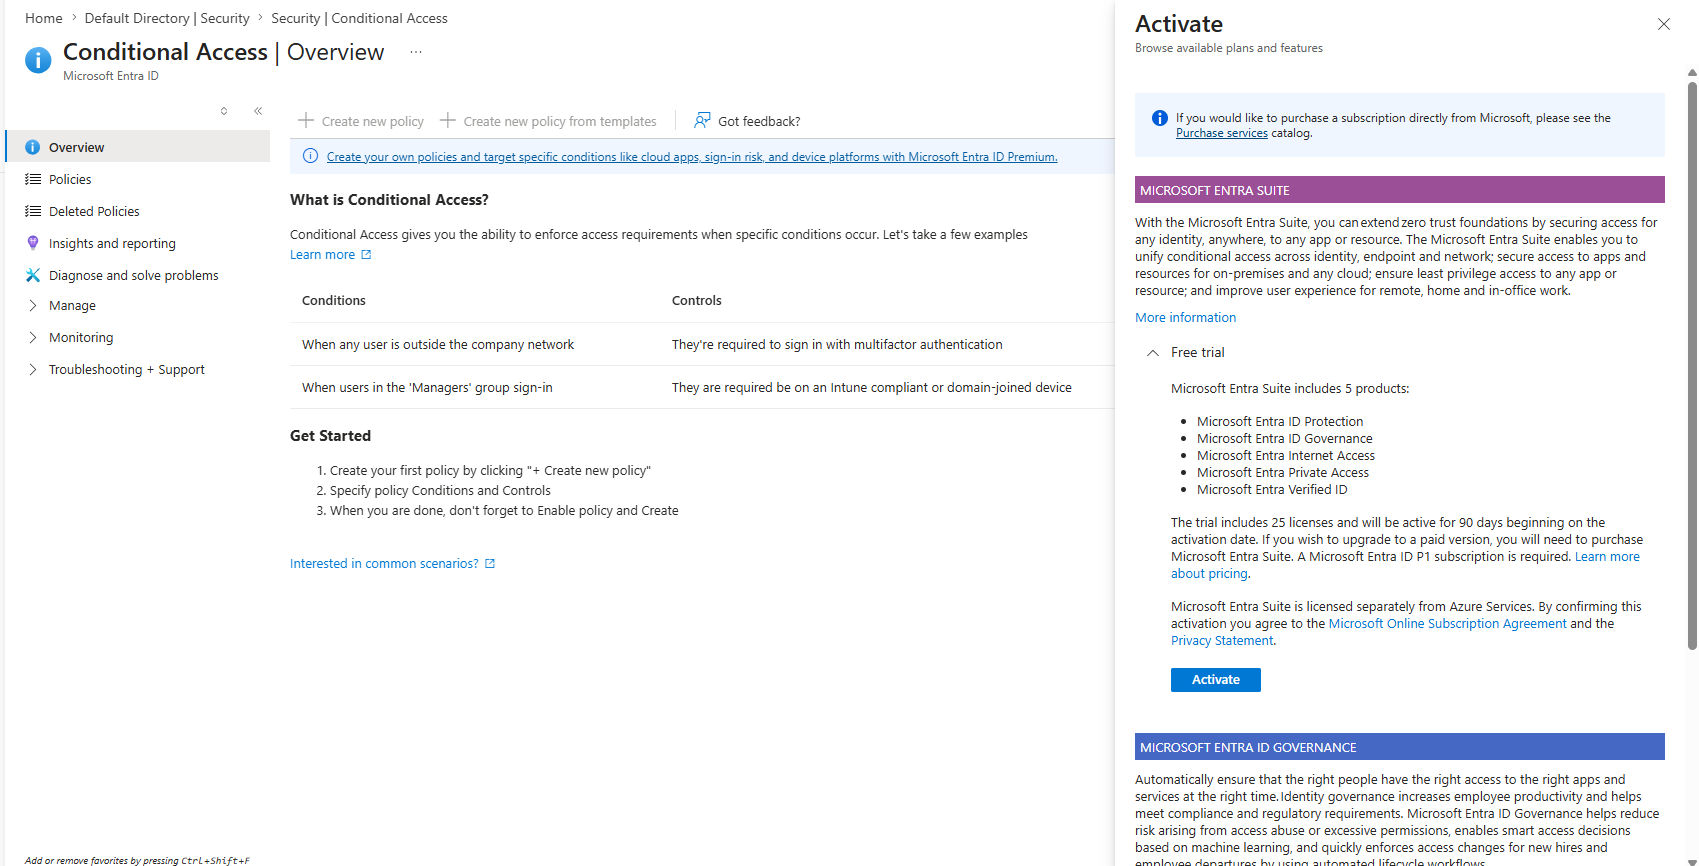Screen dimensions: 1699x866
Task: Open the ellipsis menu beside the Overview title
Action: pyautogui.click(x=416, y=52)
